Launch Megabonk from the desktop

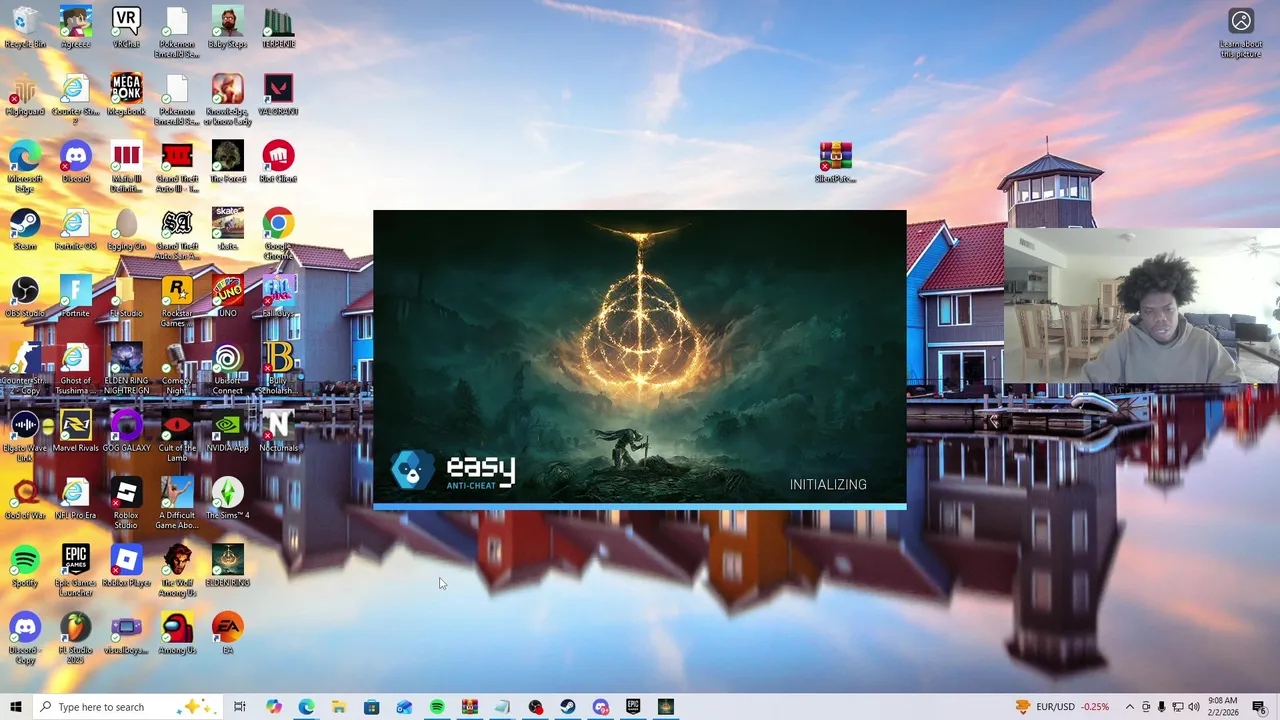(x=126, y=95)
